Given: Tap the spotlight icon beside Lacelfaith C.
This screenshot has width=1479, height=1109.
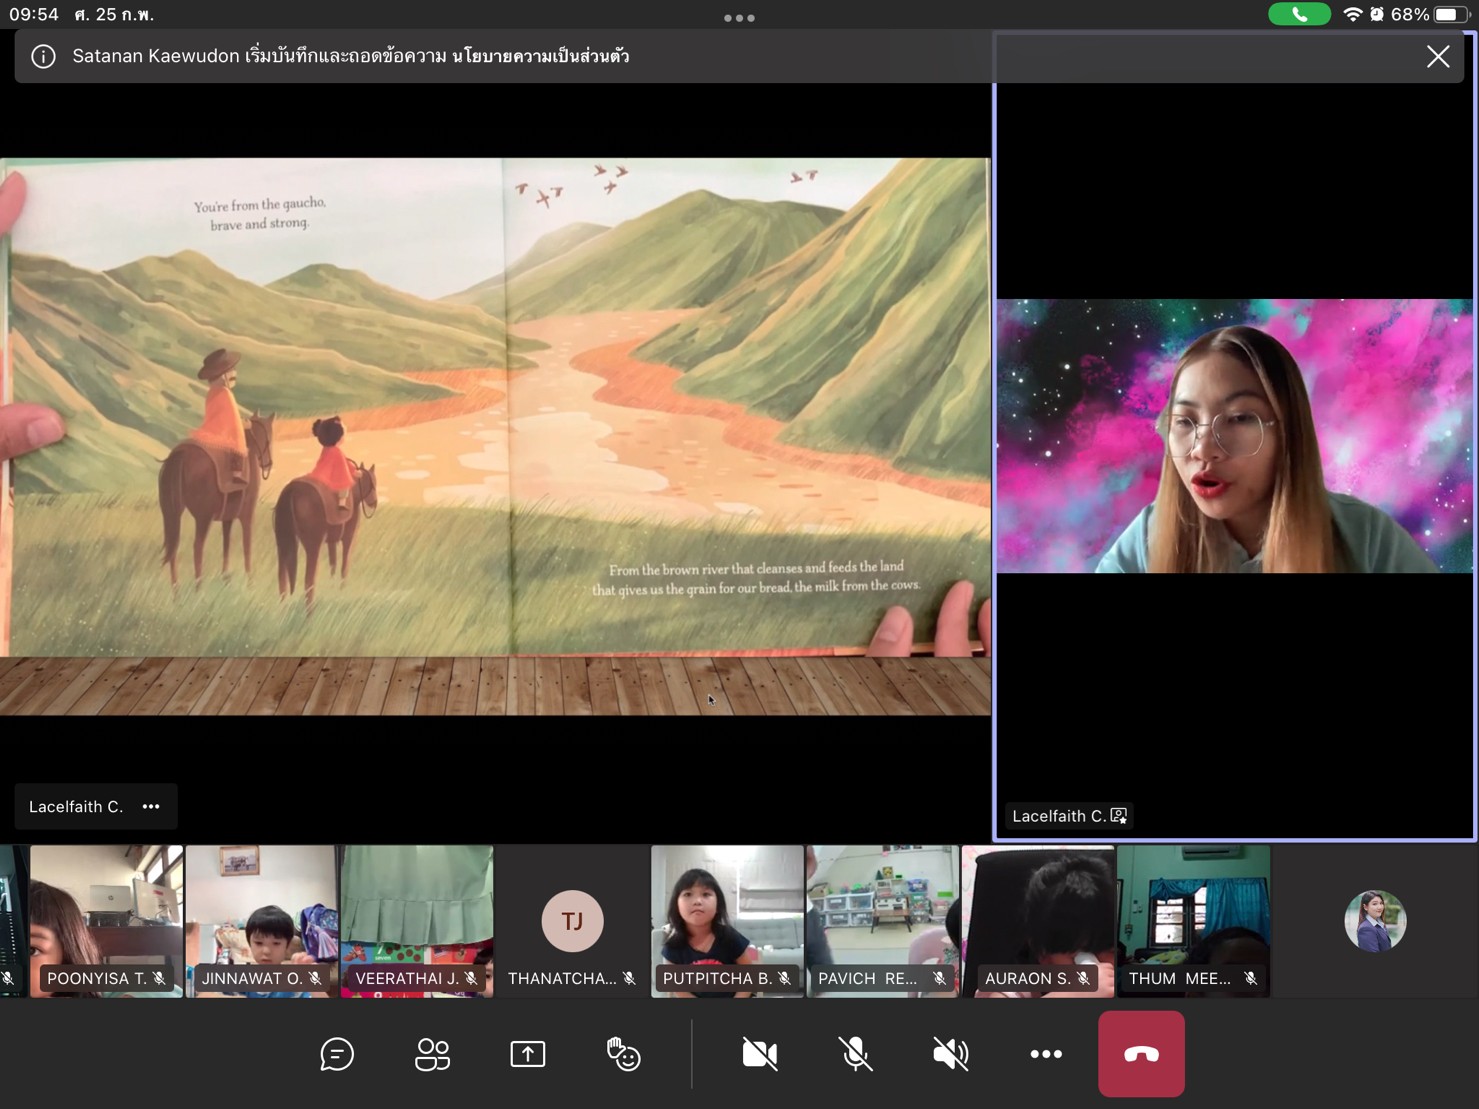Looking at the screenshot, I should coord(1119,816).
